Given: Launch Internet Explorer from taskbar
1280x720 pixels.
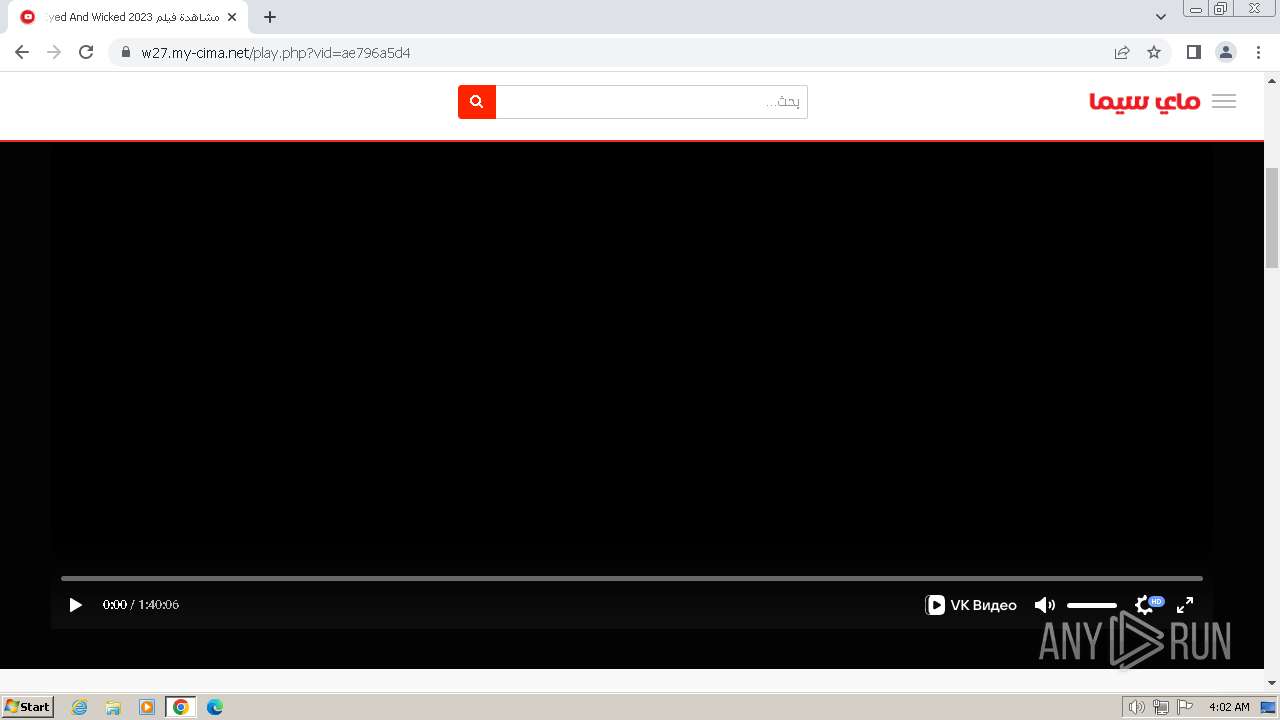Looking at the screenshot, I should [80, 707].
